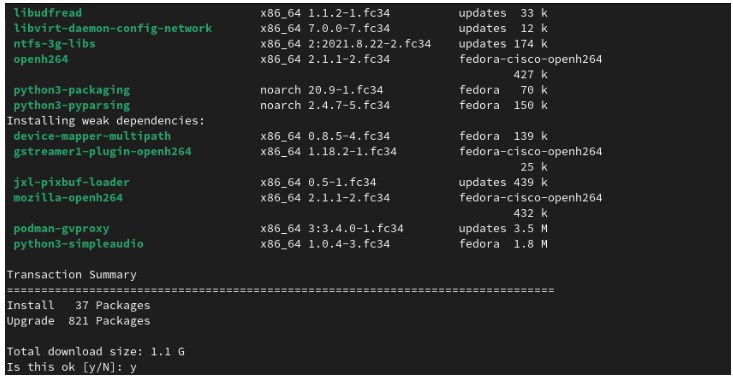The height and width of the screenshot is (377, 733).
Task: Click the 3:3.4.0-1.fc34 version text
Action: click(356, 229)
